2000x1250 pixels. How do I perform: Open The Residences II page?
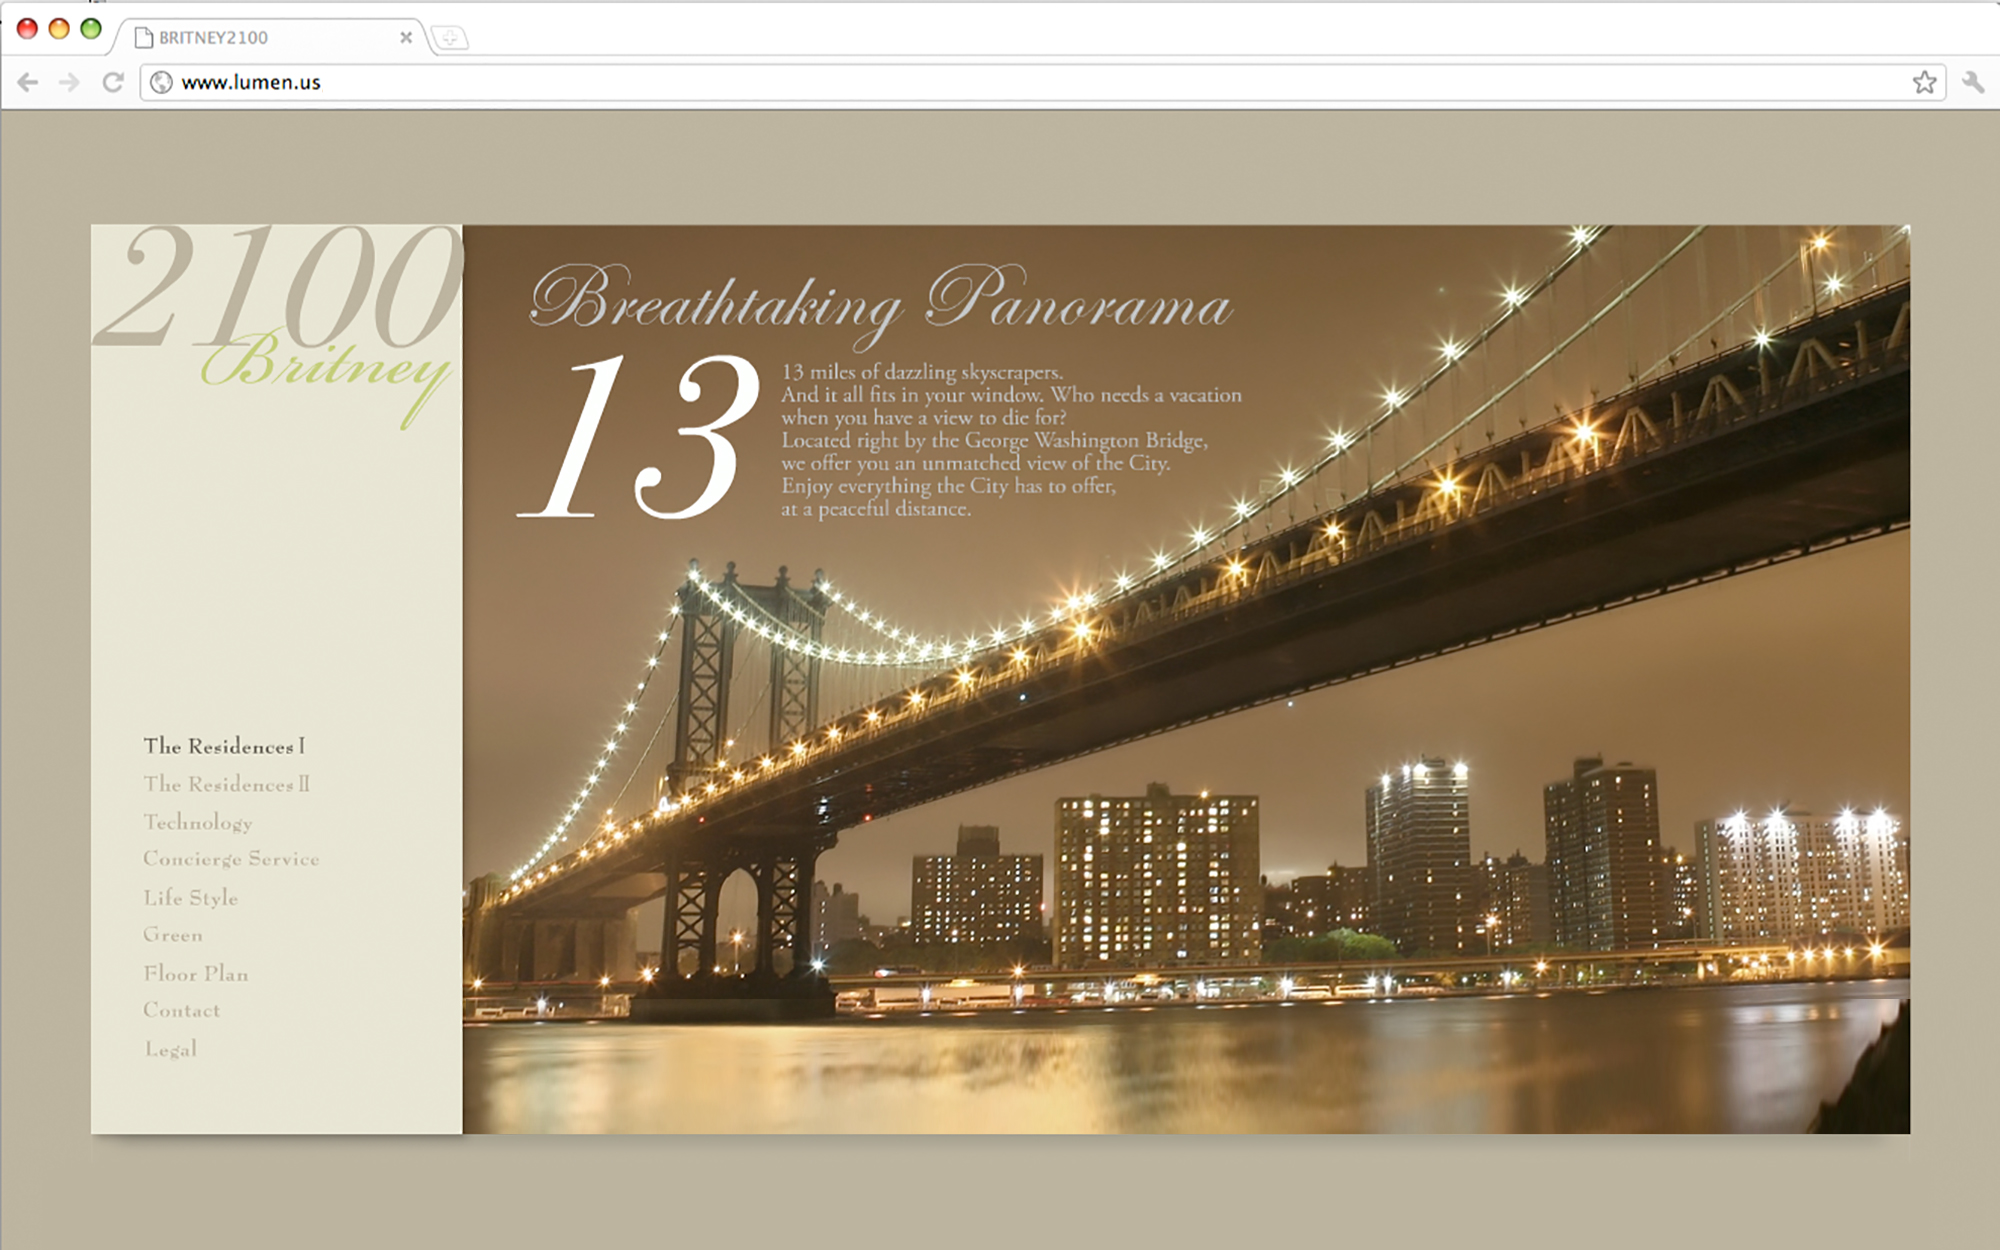pos(226,784)
